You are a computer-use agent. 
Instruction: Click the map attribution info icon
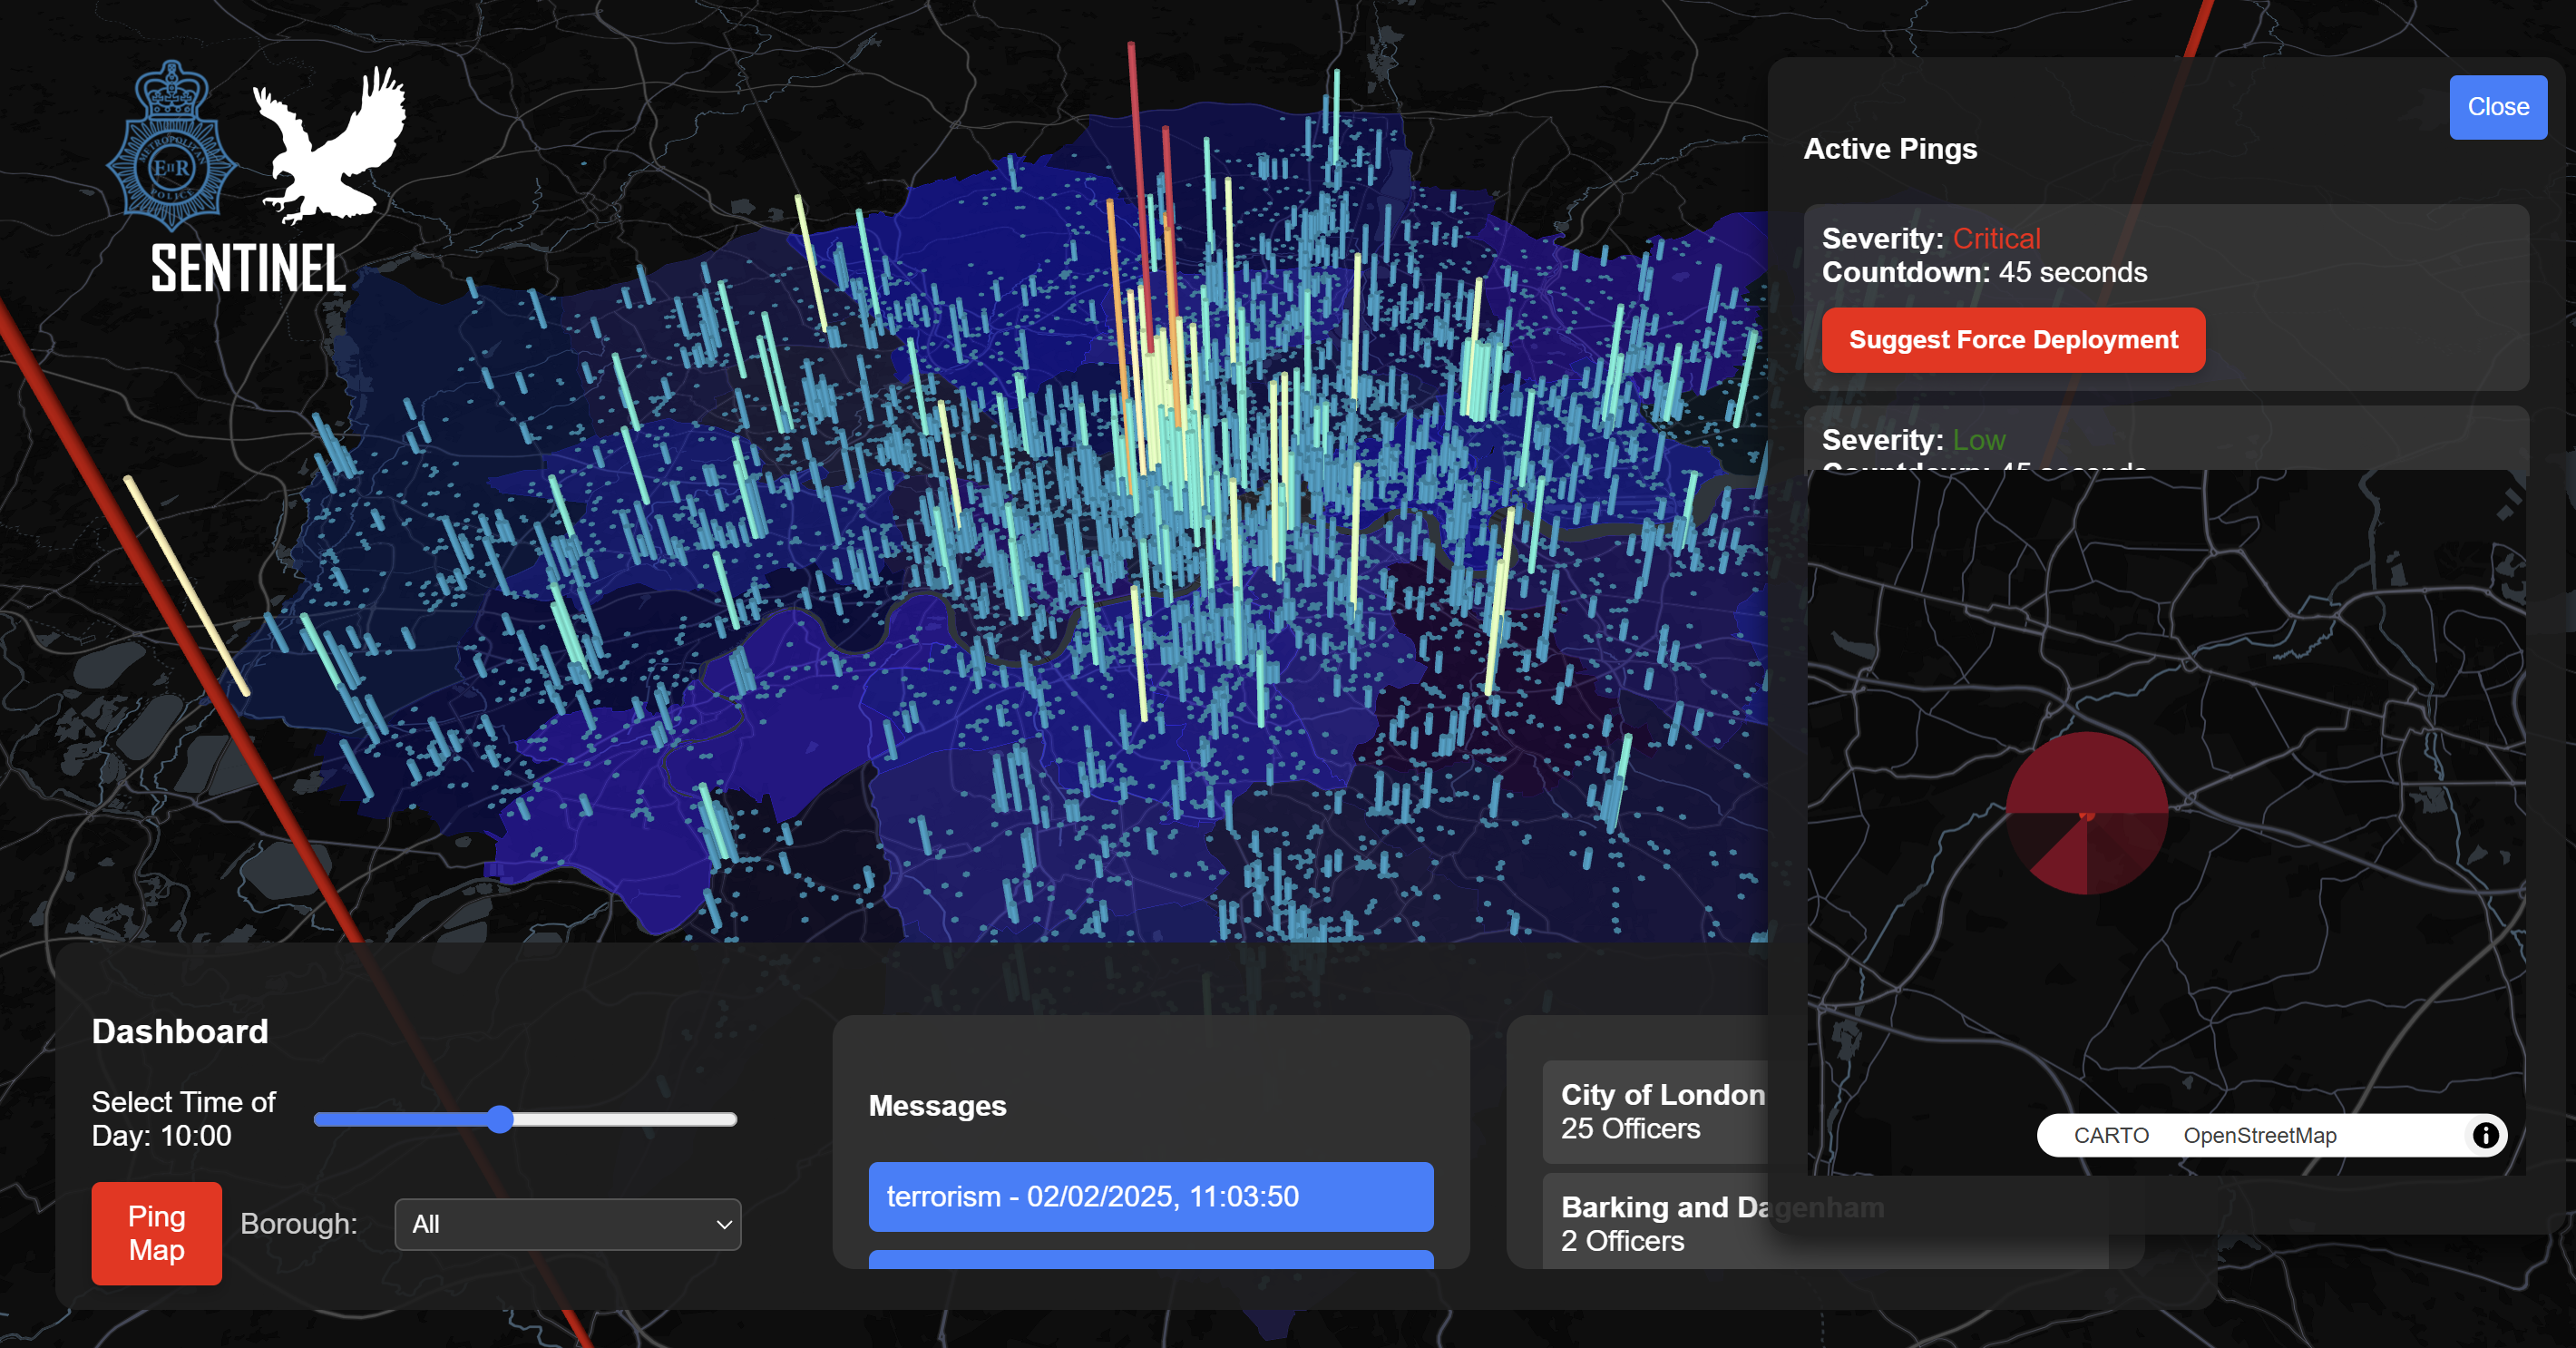pos(2485,1135)
